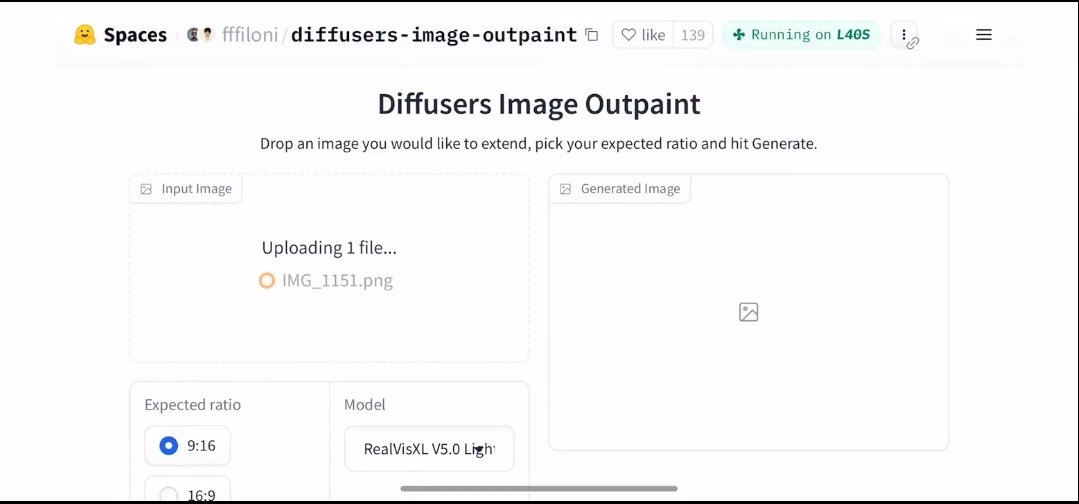1079x504 pixels.
Task: Click the Diffusers Image Outpaint heading
Action: pos(539,104)
